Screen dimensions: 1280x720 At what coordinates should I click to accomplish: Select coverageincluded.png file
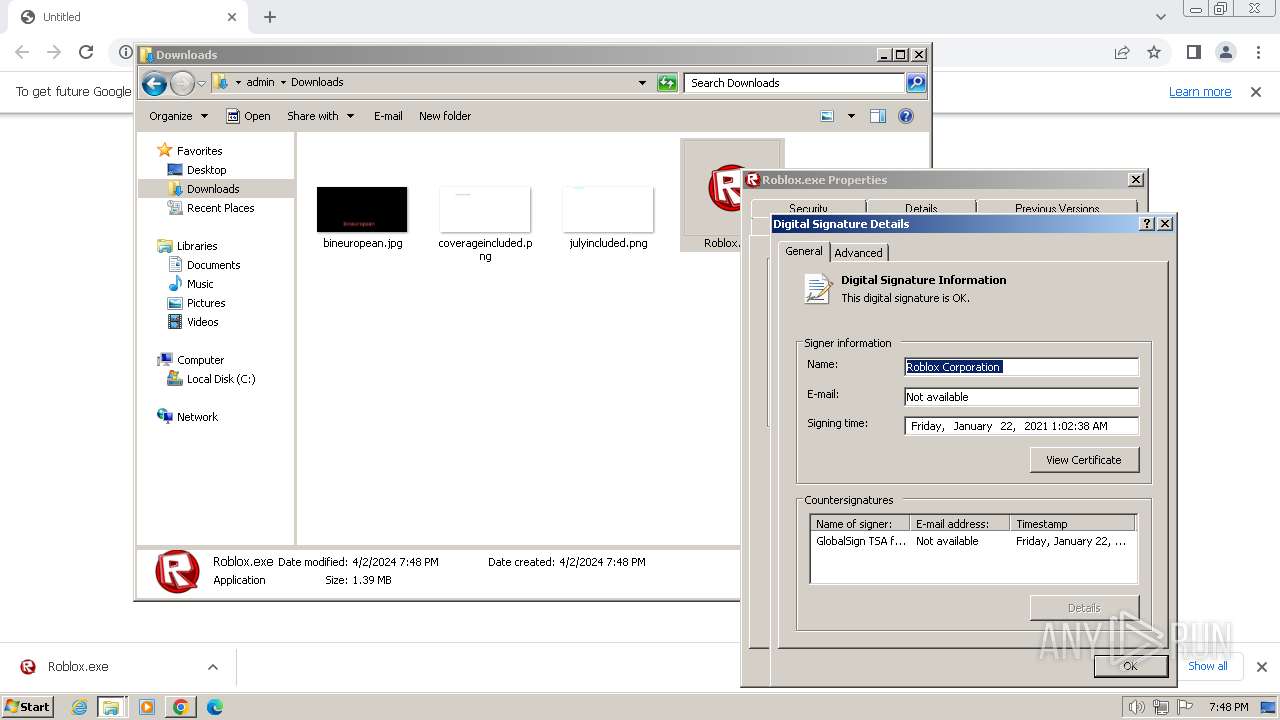485,224
